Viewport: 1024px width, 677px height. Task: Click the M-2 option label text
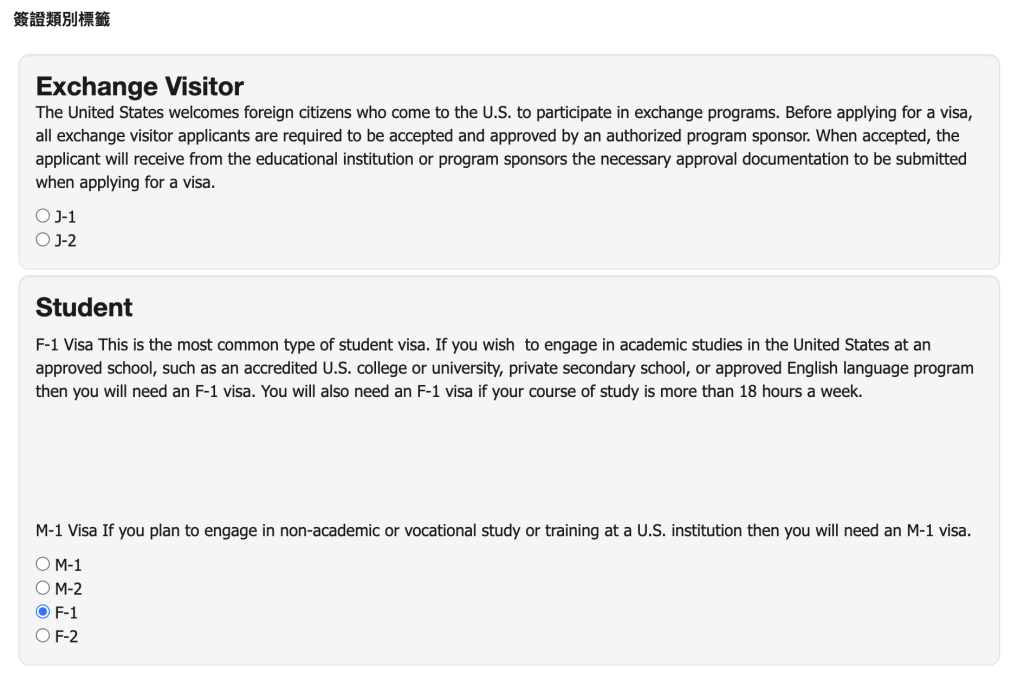(x=69, y=589)
